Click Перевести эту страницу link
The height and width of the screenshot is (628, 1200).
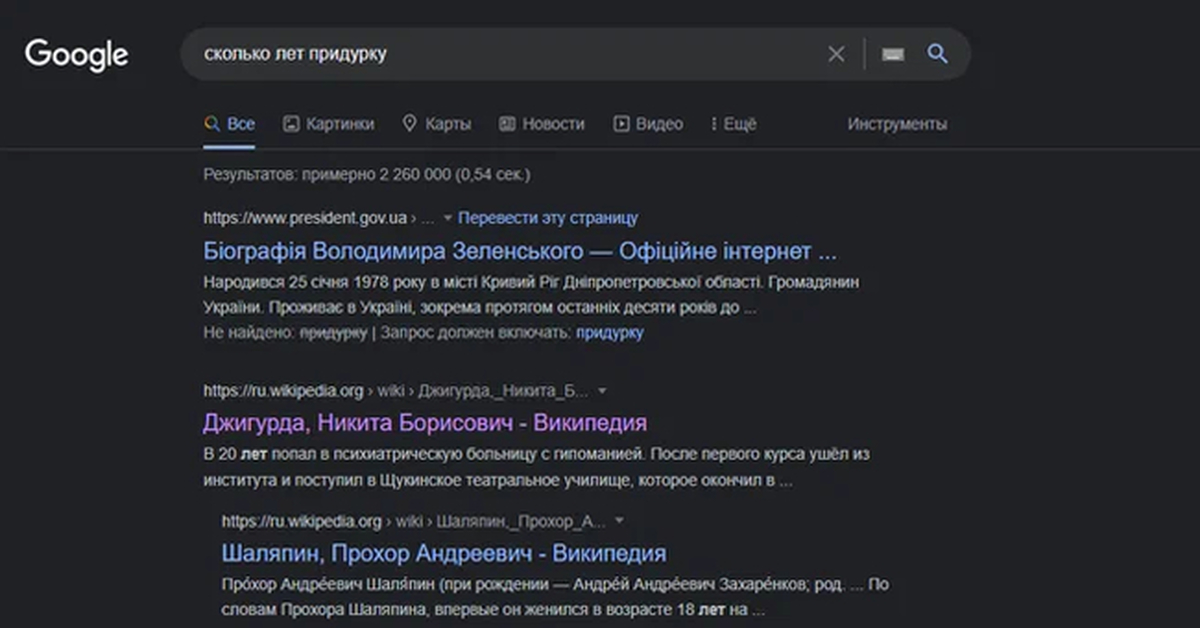coord(548,218)
